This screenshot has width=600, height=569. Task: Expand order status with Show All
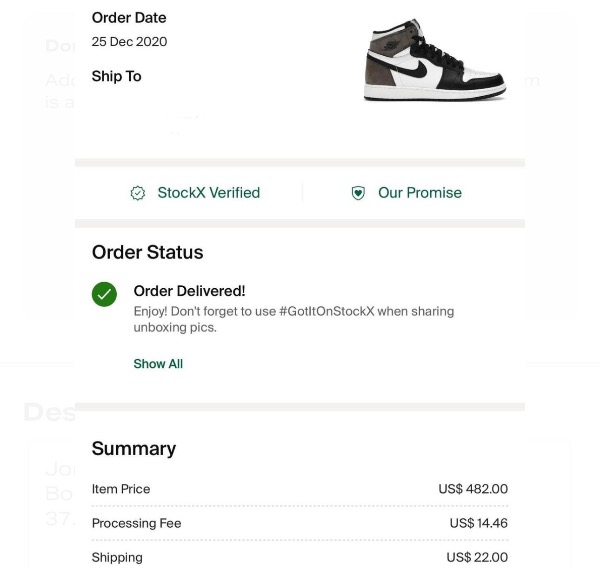click(x=158, y=364)
